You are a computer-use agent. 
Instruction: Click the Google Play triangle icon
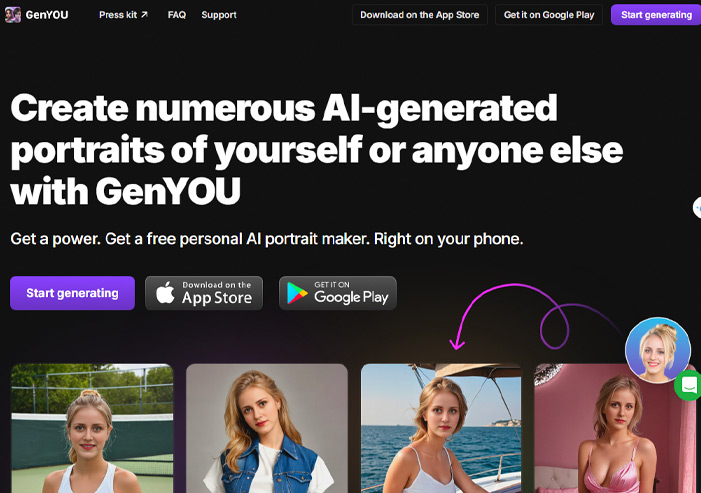click(x=297, y=293)
